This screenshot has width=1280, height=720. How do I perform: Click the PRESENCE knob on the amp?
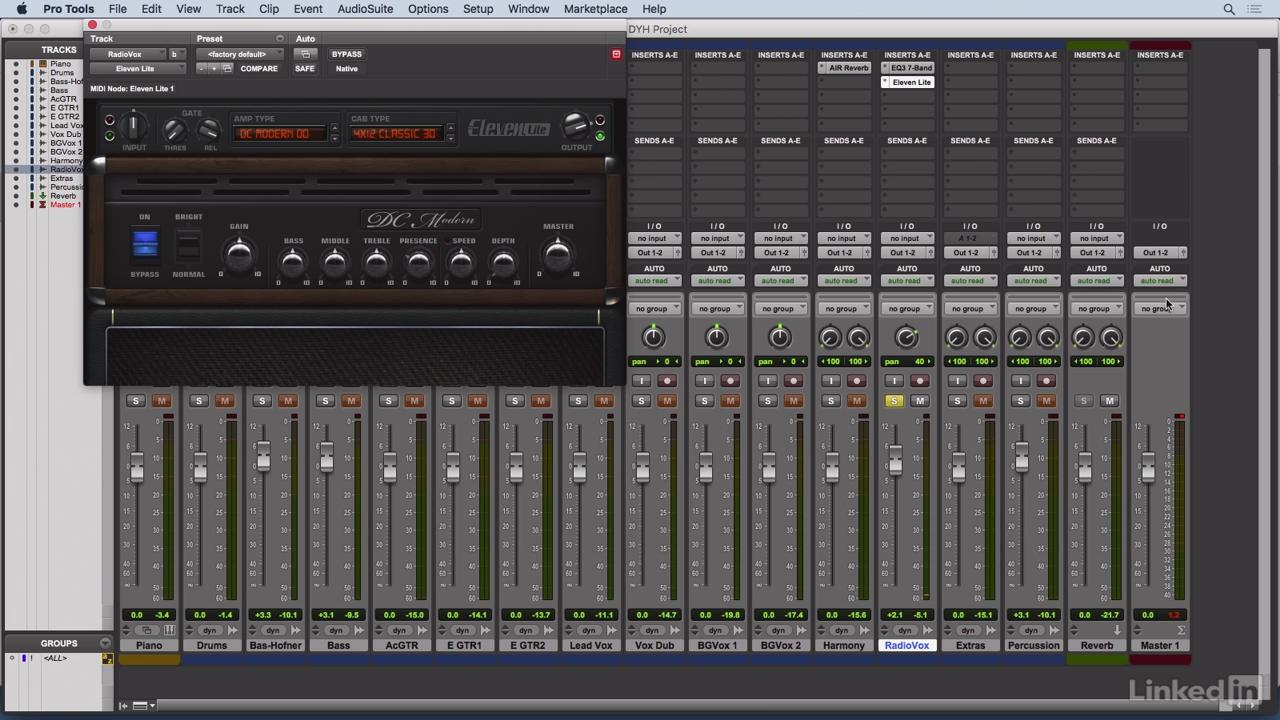point(419,264)
